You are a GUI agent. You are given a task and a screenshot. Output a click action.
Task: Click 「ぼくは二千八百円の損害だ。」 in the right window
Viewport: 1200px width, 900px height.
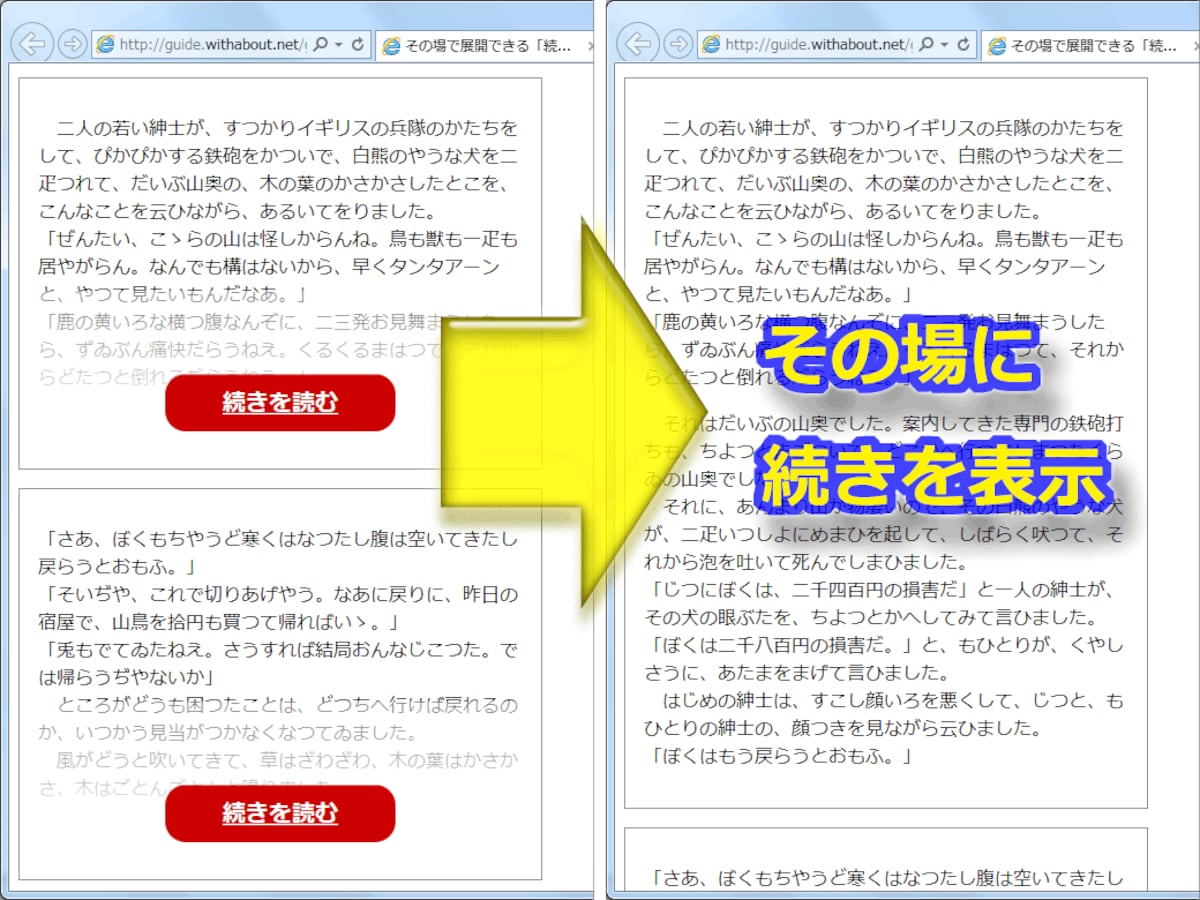point(779,644)
